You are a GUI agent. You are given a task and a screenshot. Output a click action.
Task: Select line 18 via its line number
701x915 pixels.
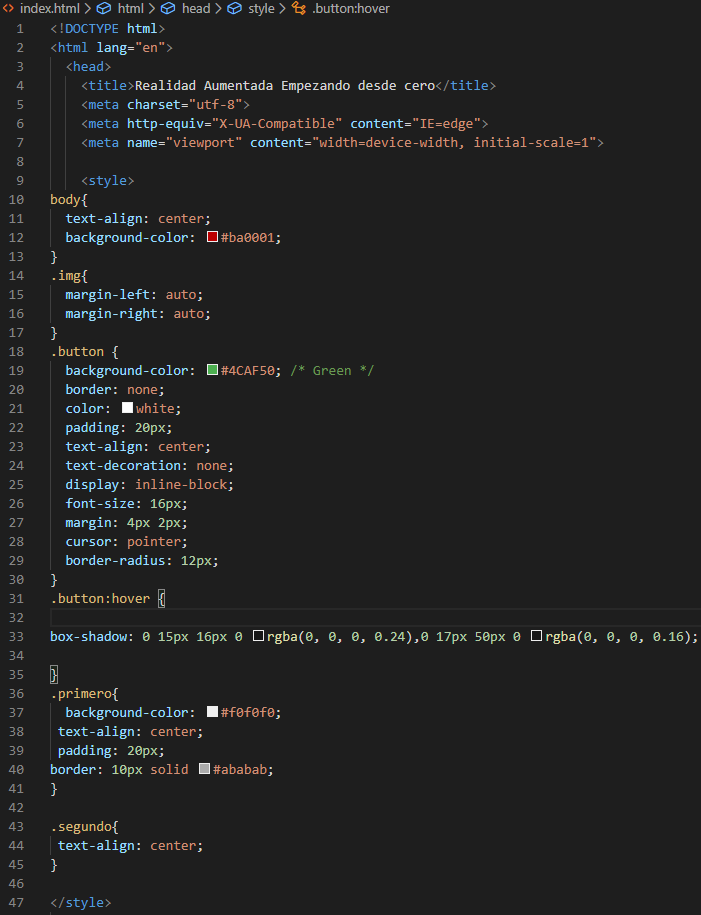[21, 352]
